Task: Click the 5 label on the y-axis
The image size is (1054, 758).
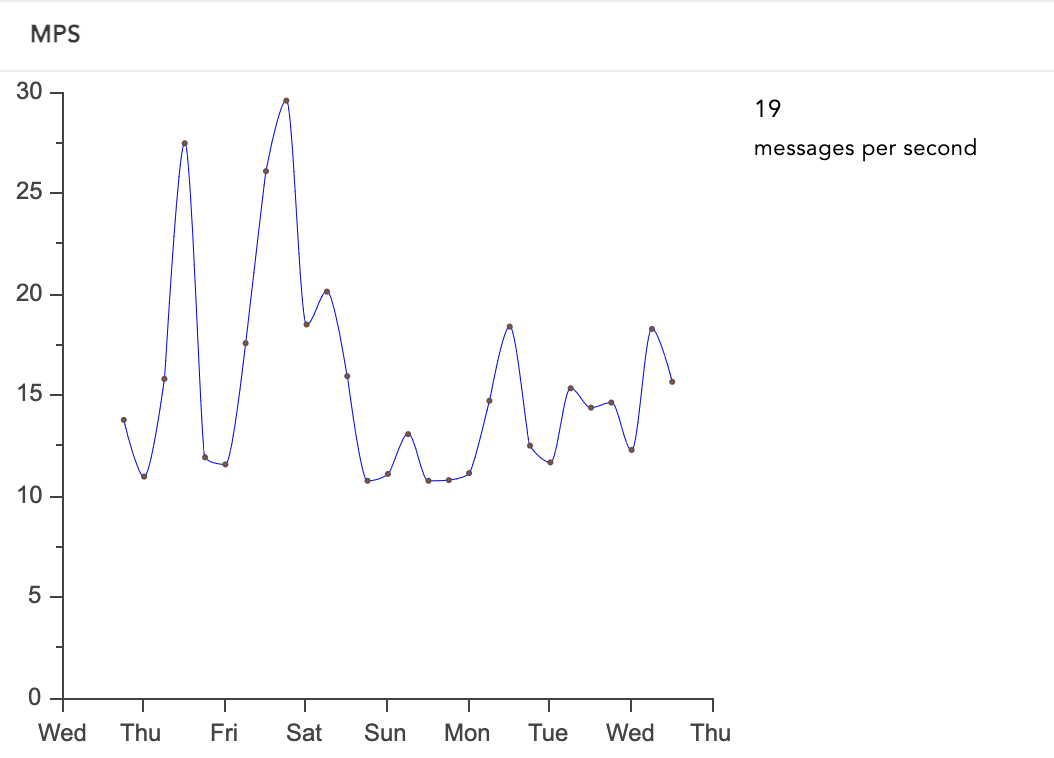Action: click(x=36, y=598)
